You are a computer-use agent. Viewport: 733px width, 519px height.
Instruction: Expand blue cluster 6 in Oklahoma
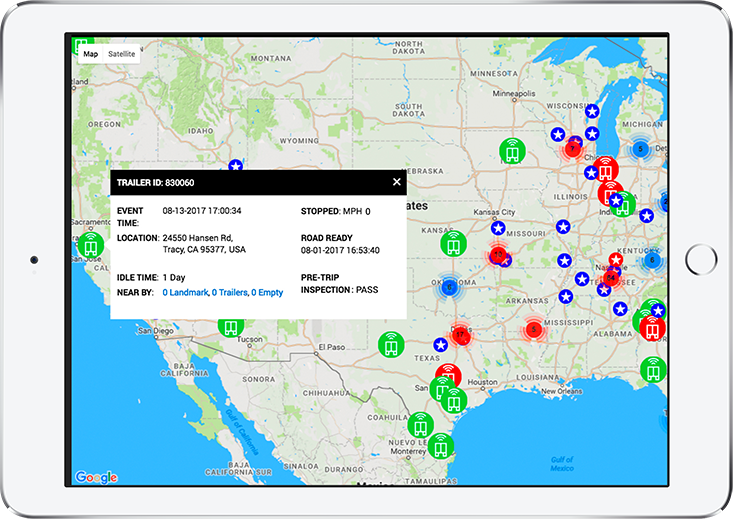(x=450, y=287)
